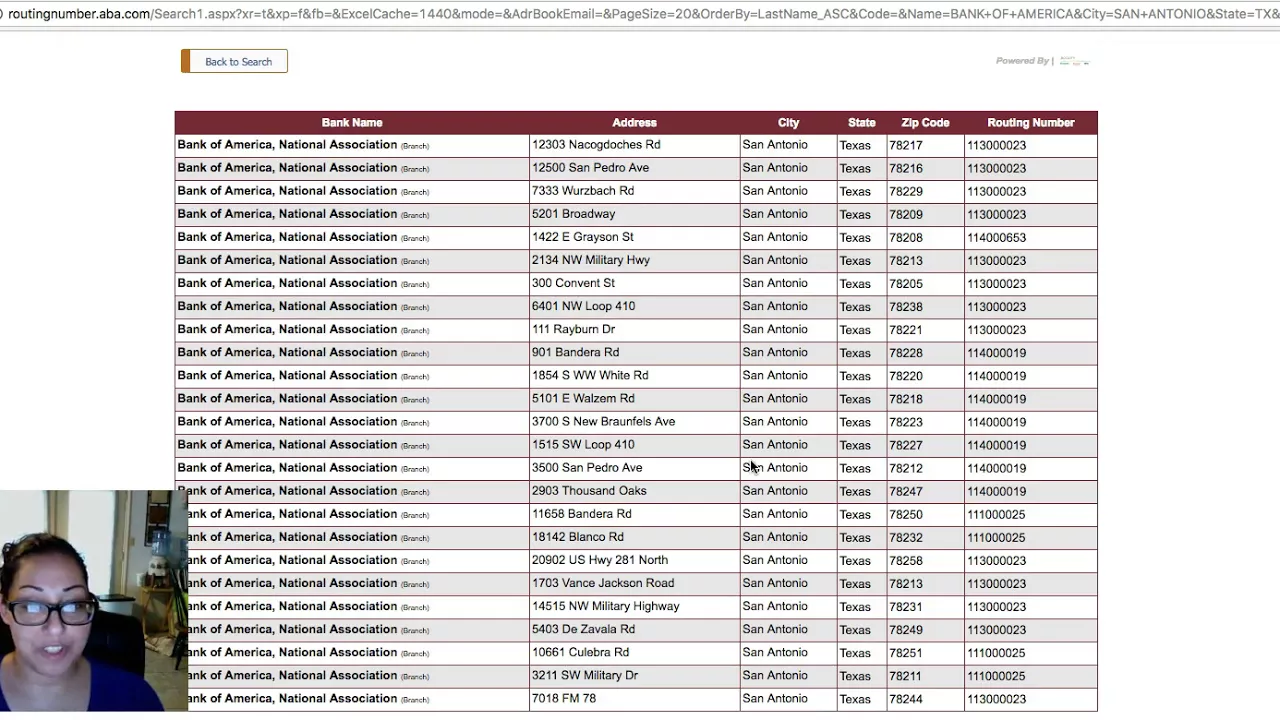Select the 2134 NW Military Hwy address

(x=591, y=260)
